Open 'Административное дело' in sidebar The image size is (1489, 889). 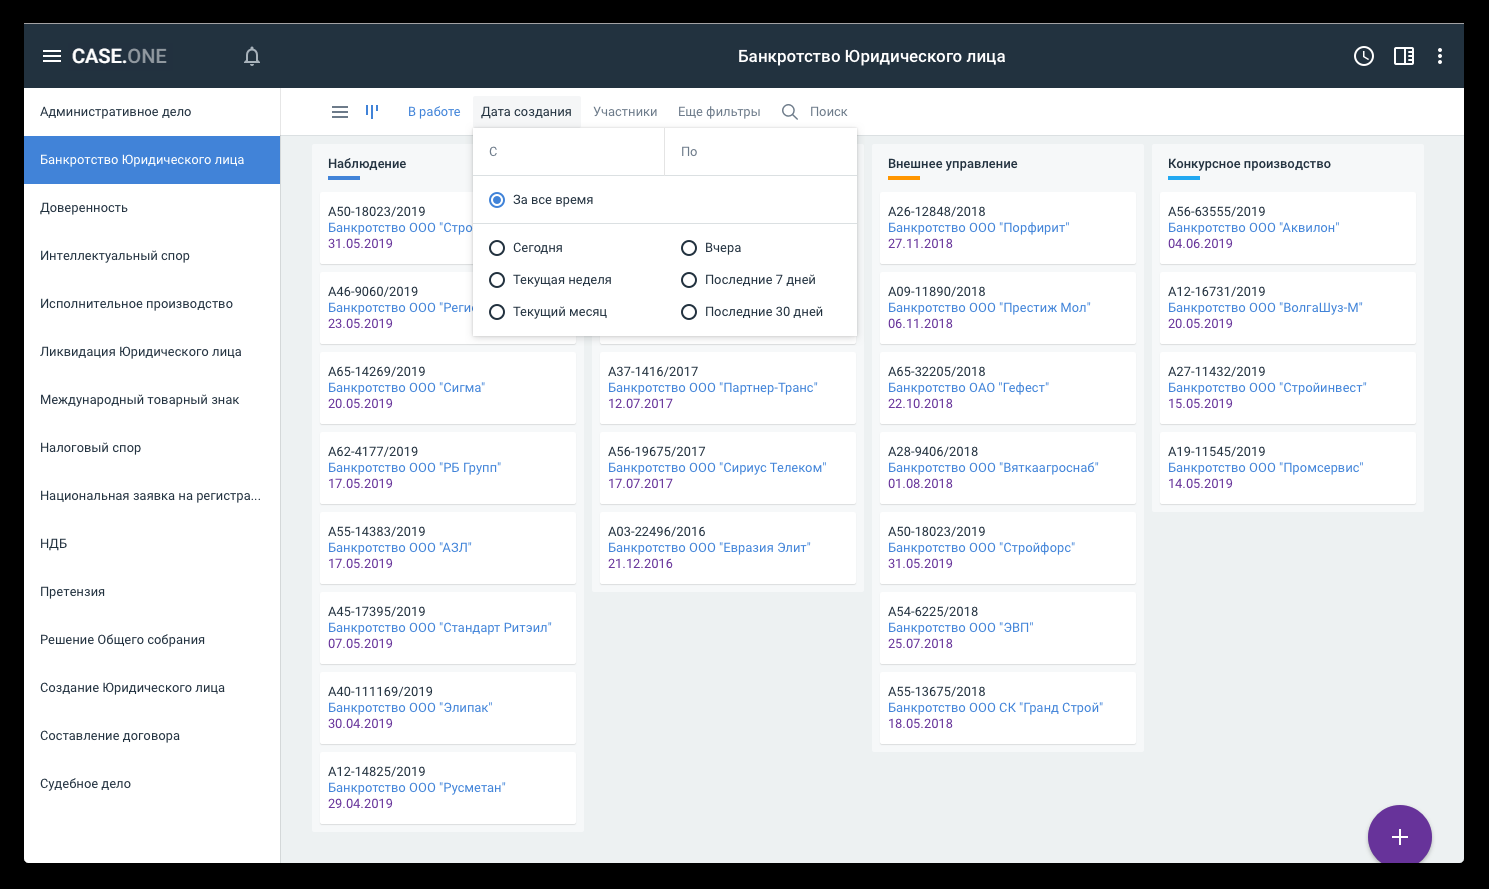(152, 112)
